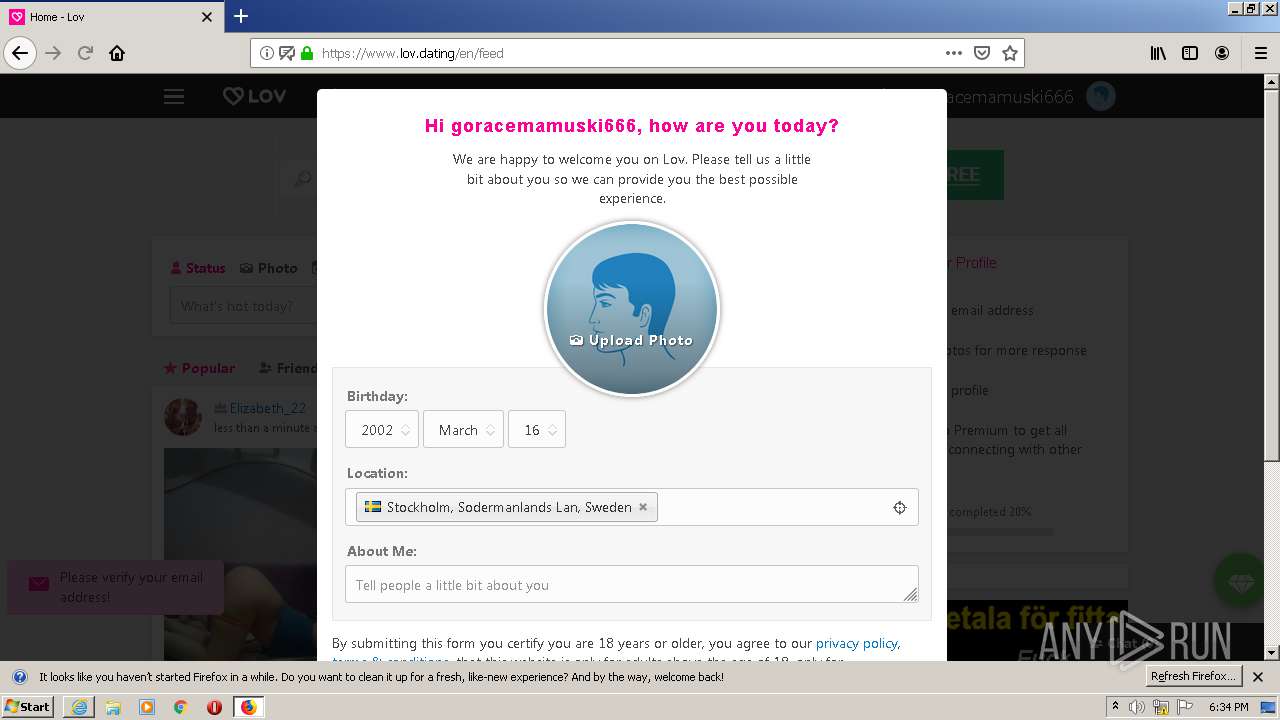
Task: Launch Chrome from the taskbar
Action: click(181, 707)
